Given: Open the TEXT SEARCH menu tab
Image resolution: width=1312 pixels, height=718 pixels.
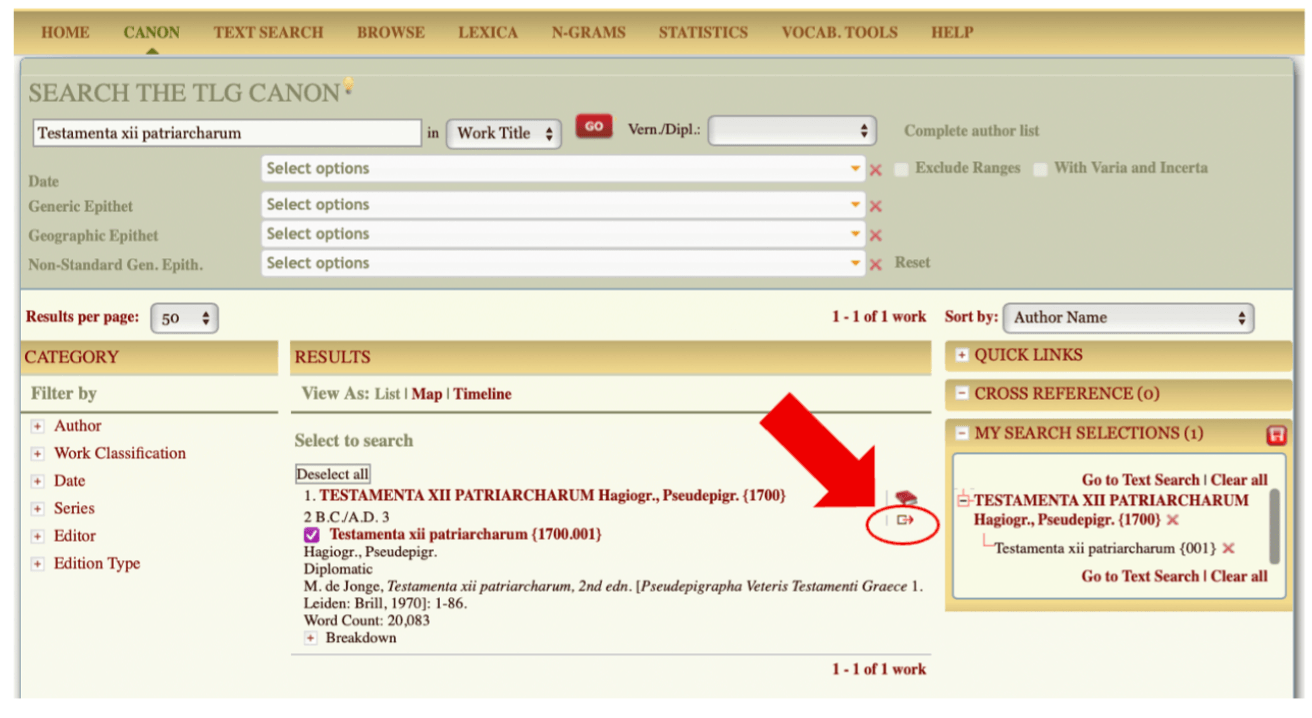Looking at the screenshot, I should pyautogui.click(x=268, y=32).
